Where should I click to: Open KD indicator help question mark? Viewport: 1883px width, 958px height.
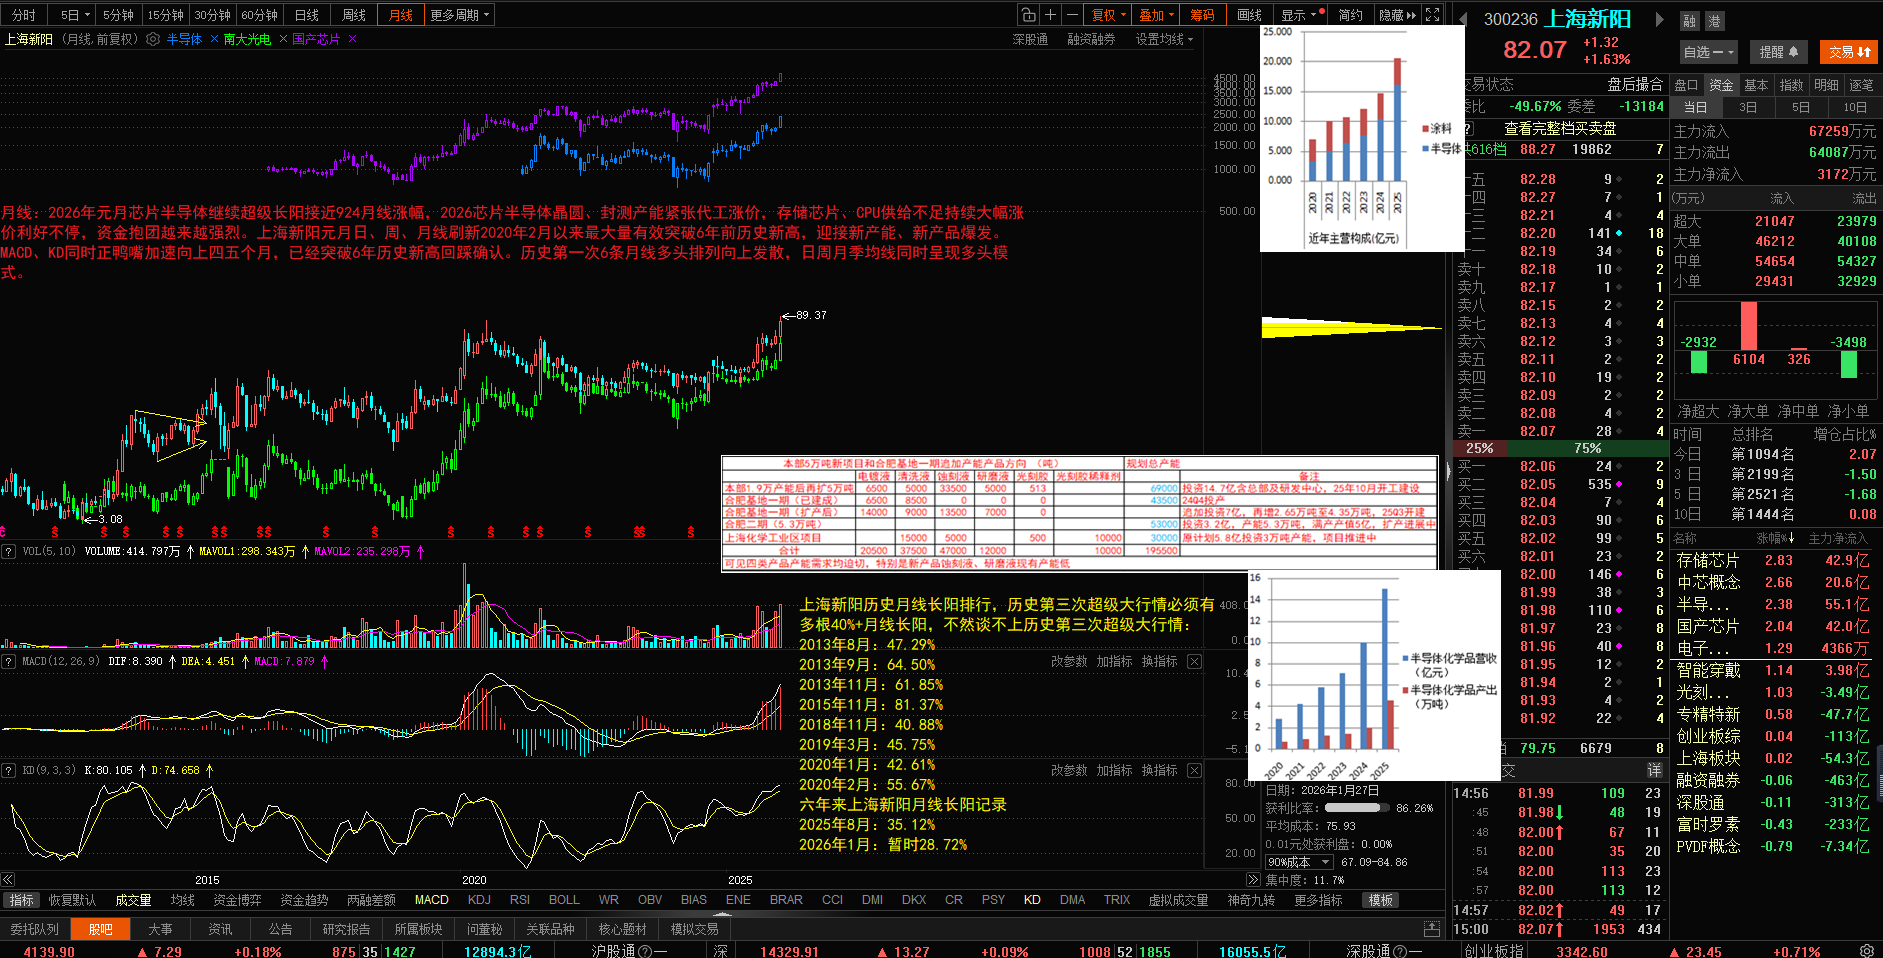tap(8, 770)
